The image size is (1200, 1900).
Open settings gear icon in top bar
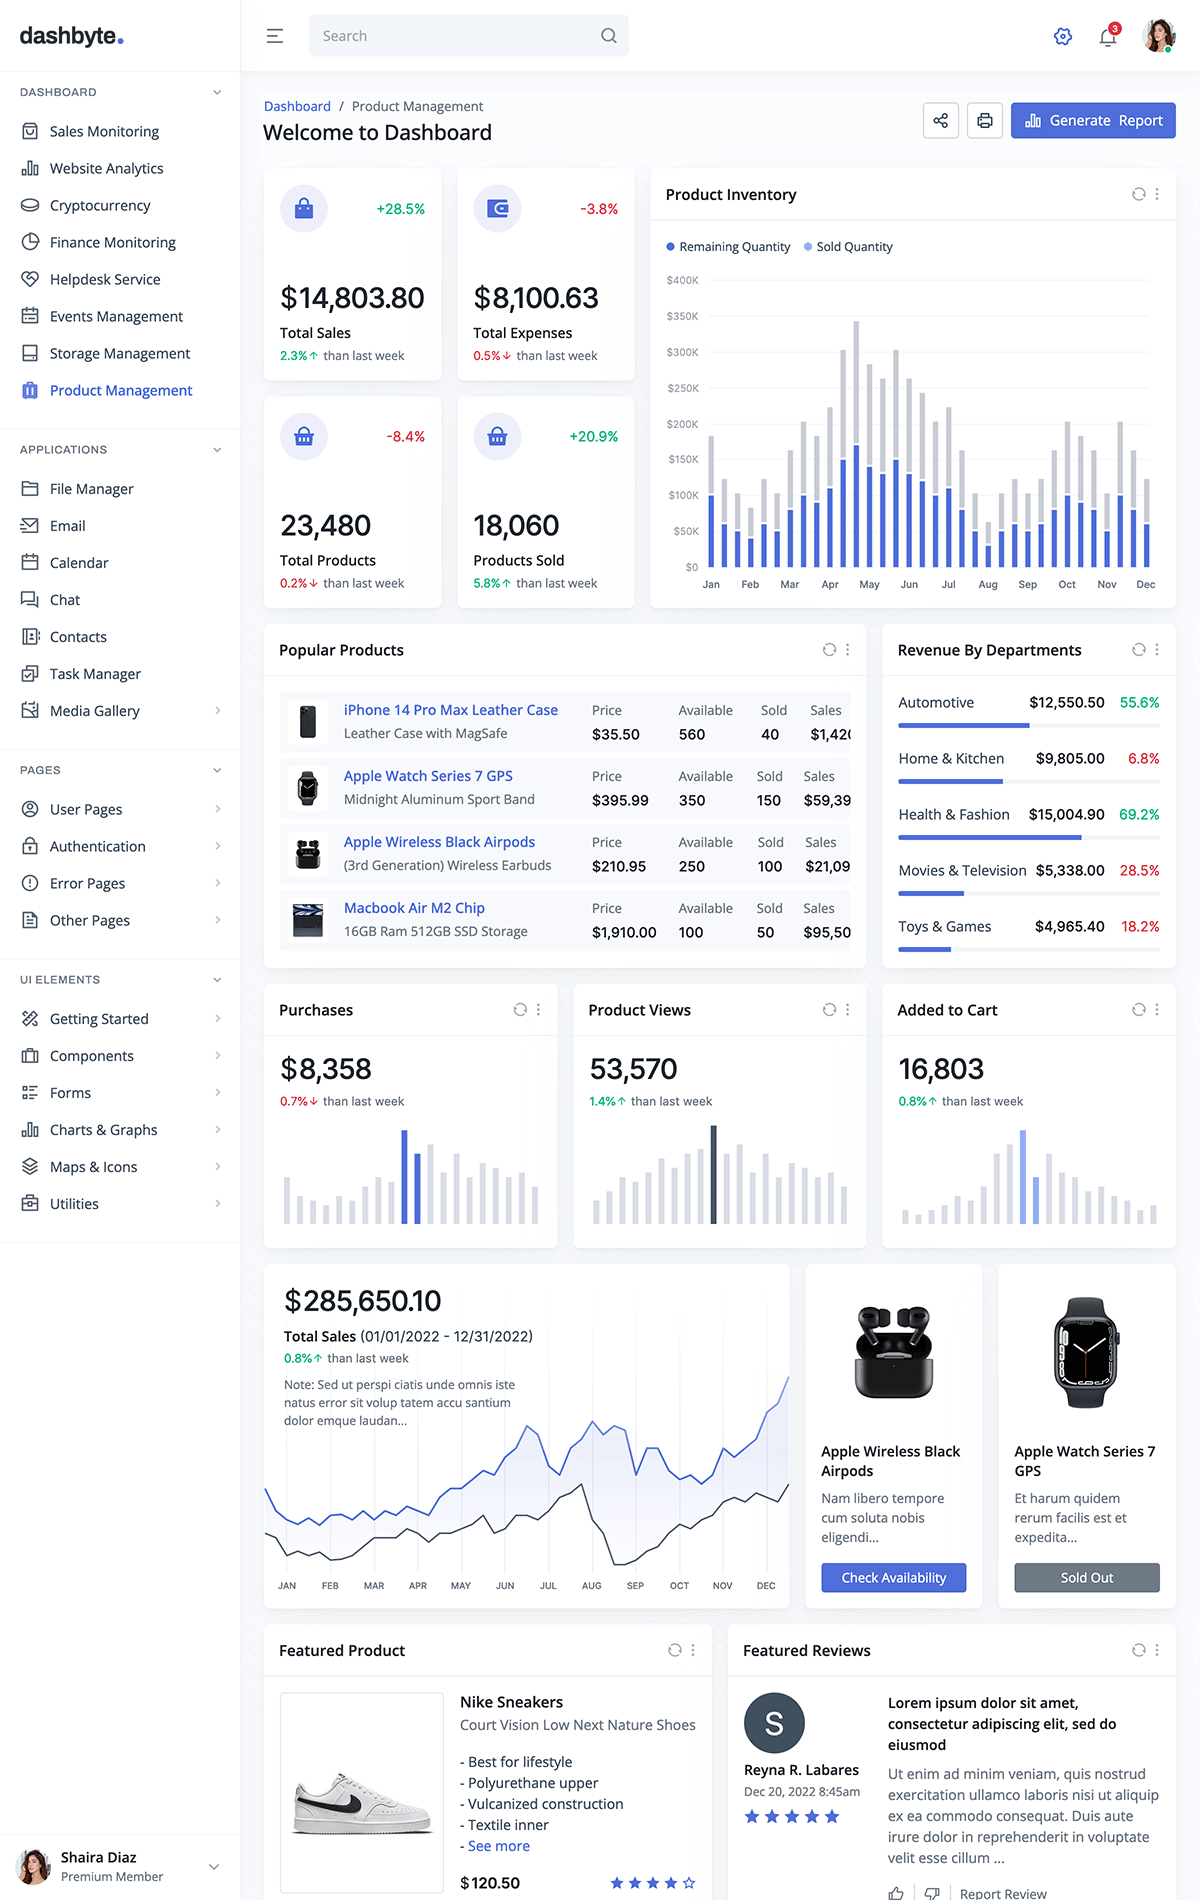pos(1062,36)
